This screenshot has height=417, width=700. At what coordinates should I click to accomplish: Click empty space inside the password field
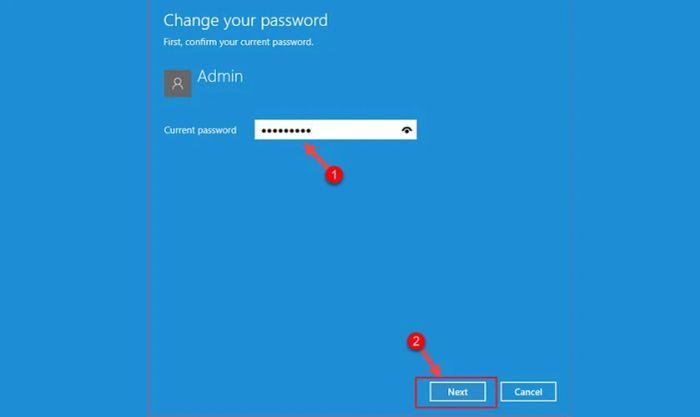[357, 130]
